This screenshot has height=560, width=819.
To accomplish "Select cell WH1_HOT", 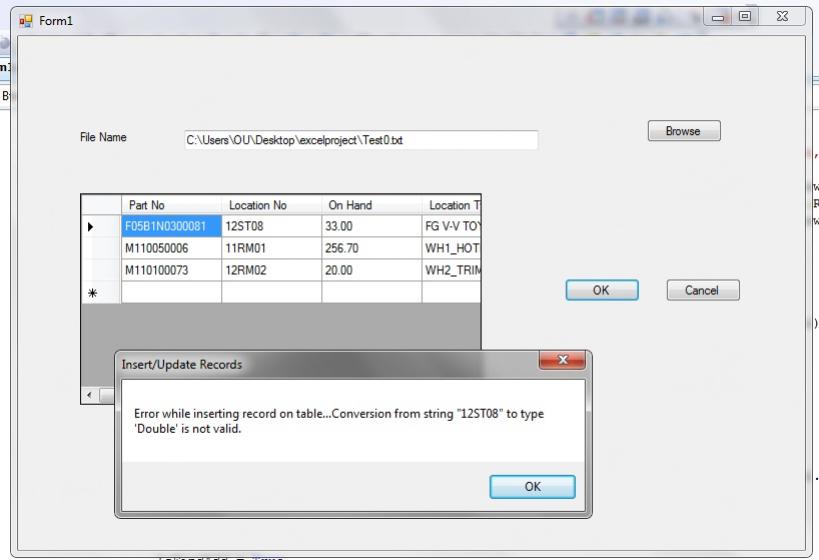I will click(451, 248).
